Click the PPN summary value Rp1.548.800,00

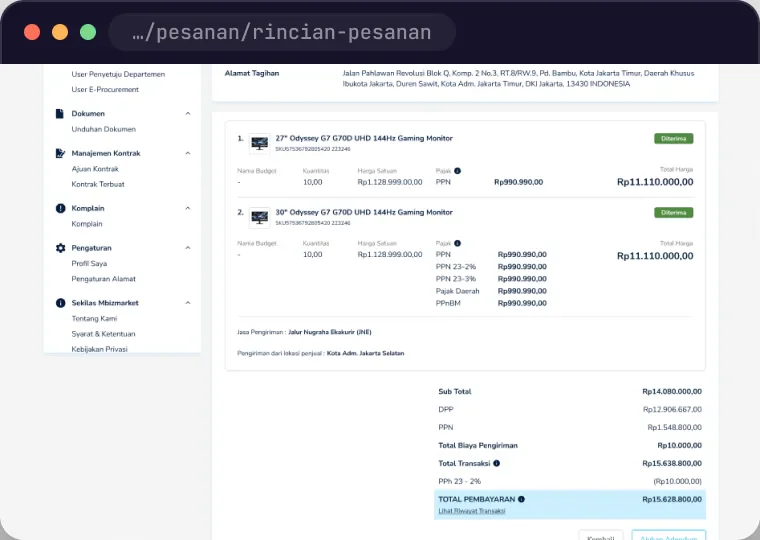675,428
